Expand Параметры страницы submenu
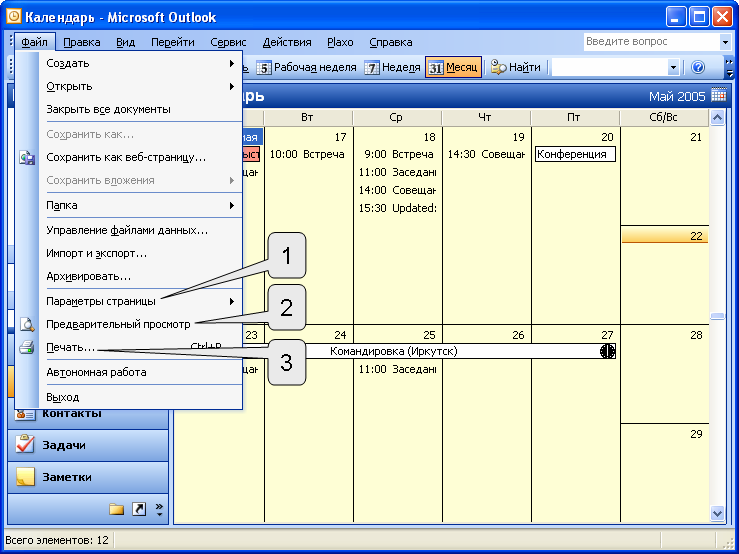Screen dimensions: 739x554 coord(140,301)
